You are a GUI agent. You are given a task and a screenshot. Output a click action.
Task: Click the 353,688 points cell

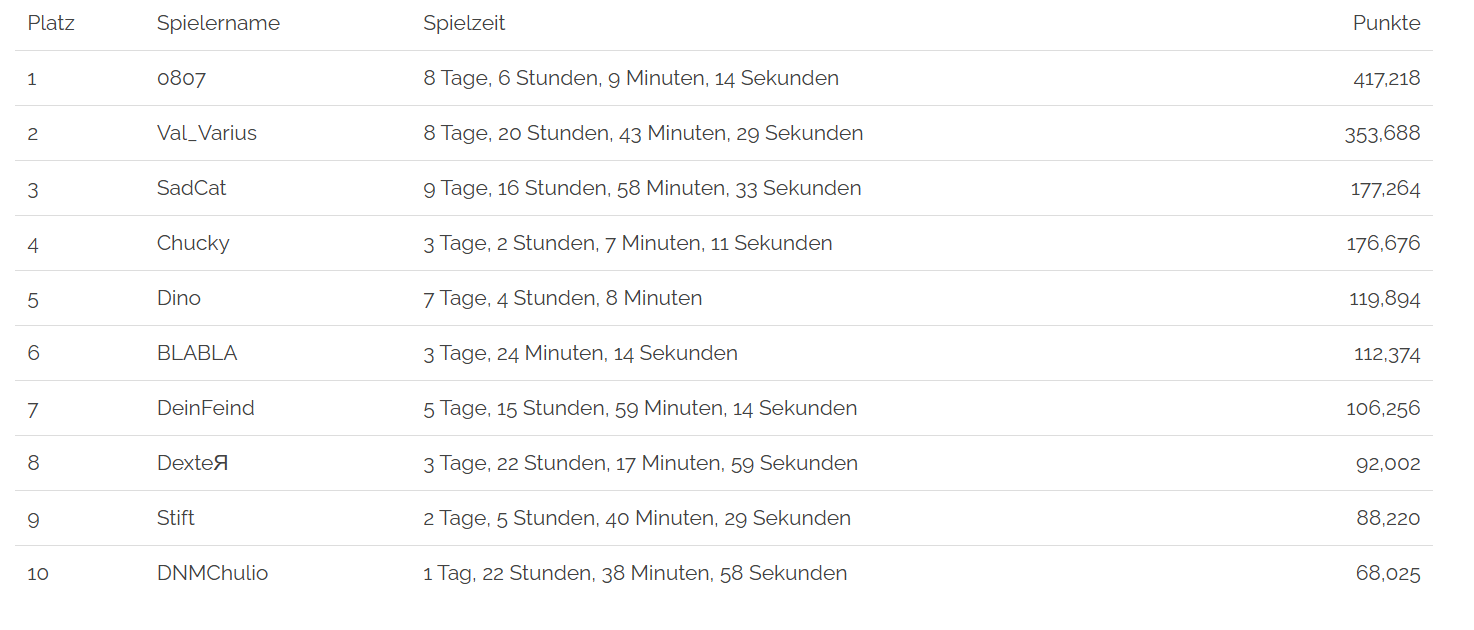click(x=1382, y=133)
